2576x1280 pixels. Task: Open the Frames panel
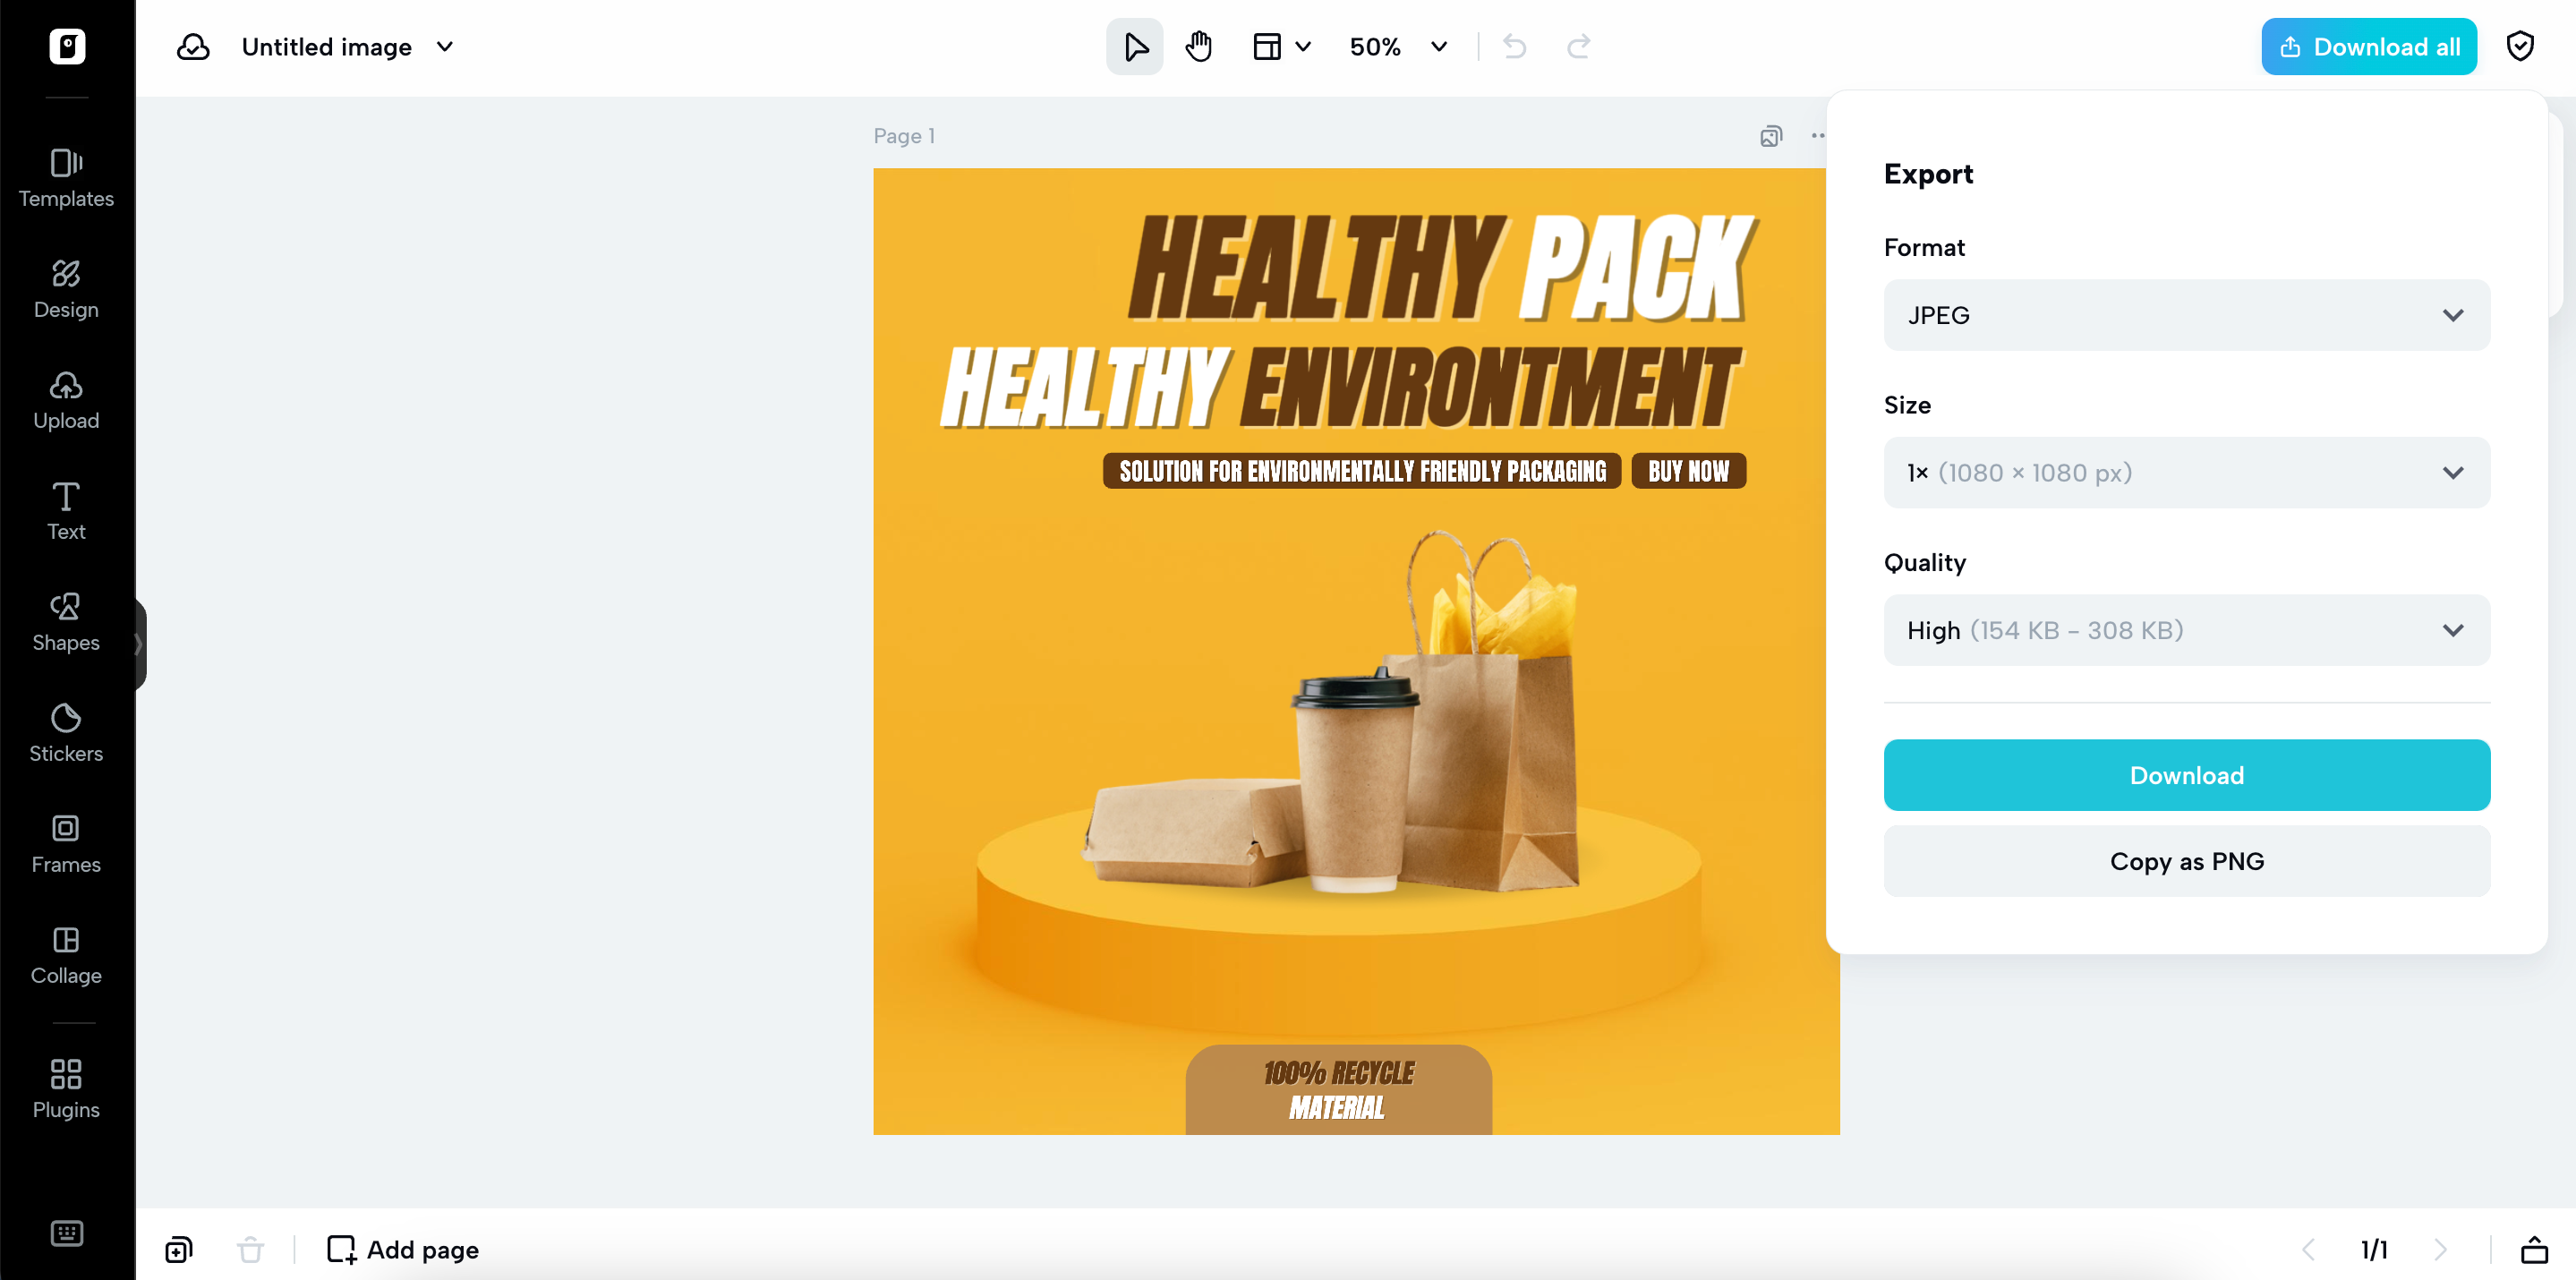(66, 843)
